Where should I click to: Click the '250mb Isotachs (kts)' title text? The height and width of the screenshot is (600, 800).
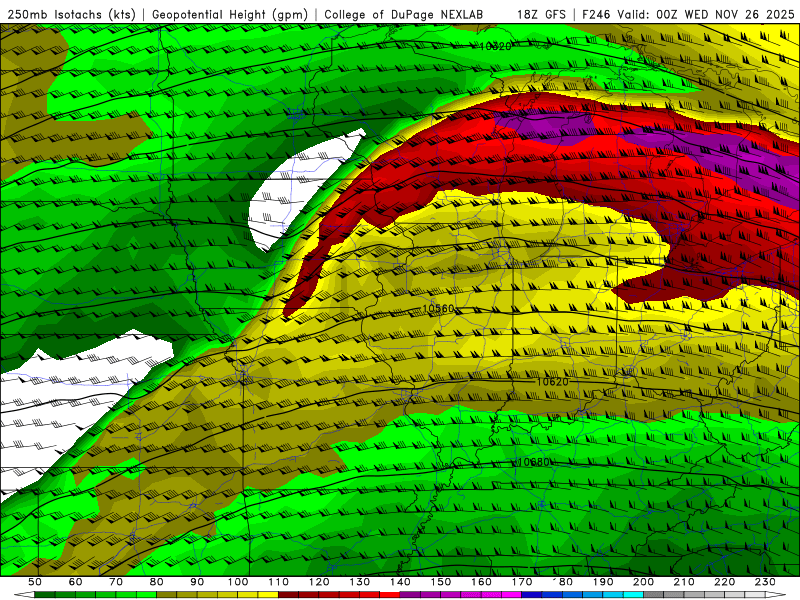pos(71,15)
